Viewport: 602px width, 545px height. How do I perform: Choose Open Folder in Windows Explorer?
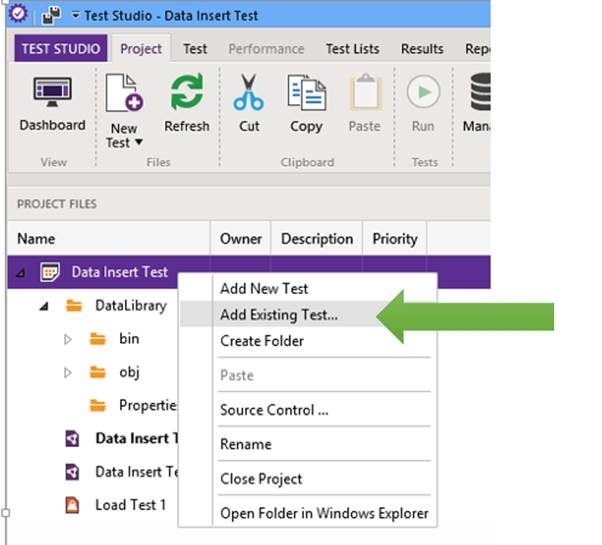point(324,514)
